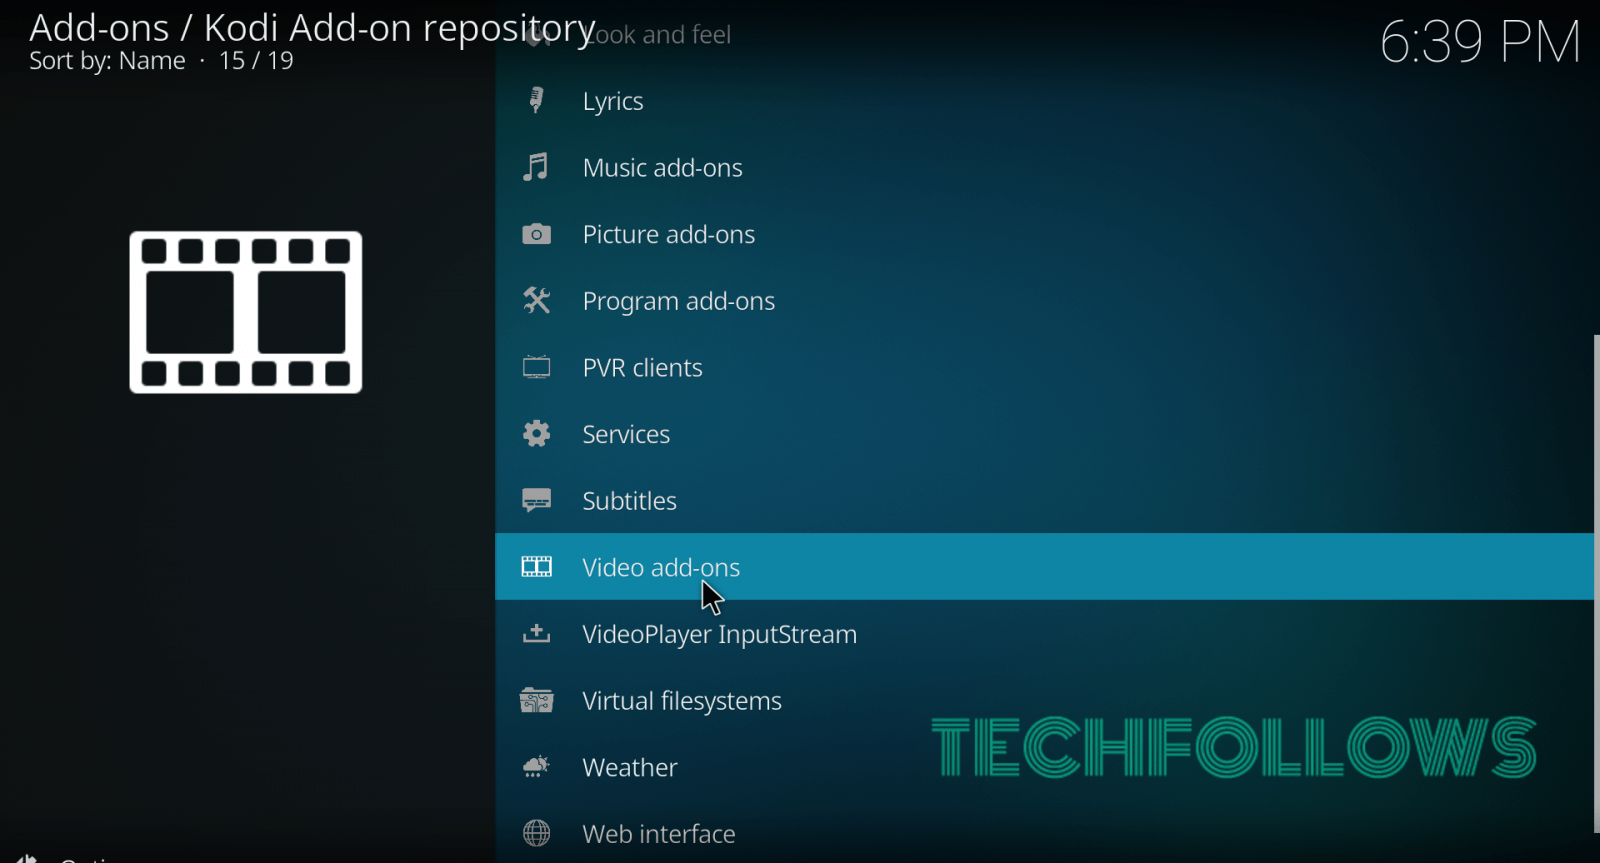Click the large film strip thumbnail

(246, 312)
